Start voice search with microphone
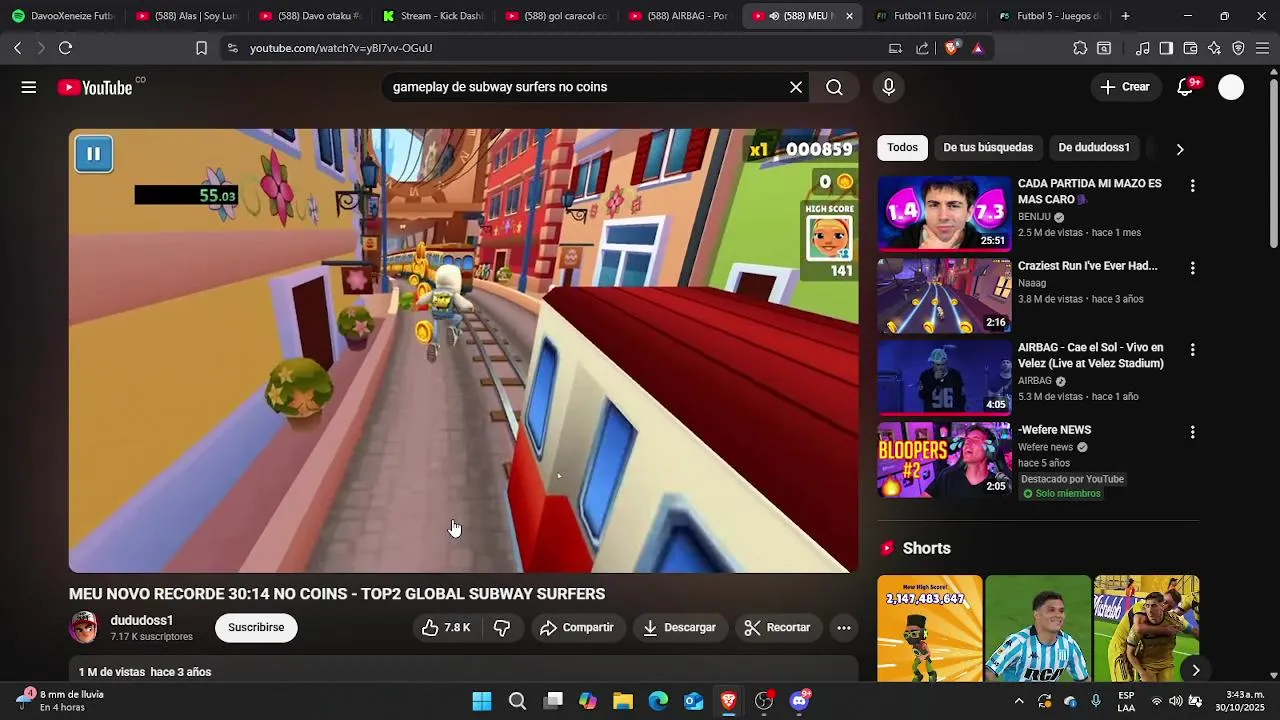The width and height of the screenshot is (1280, 720). (888, 87)
